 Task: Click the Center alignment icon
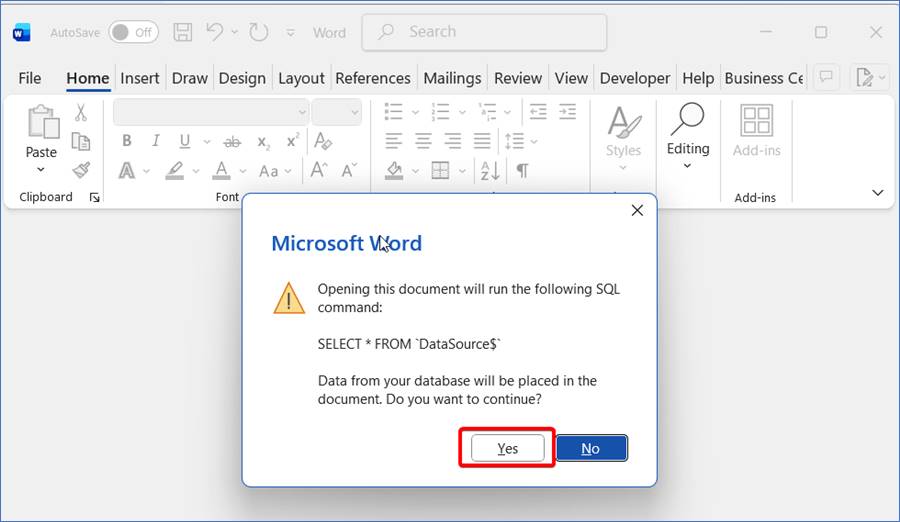[423, 141]
